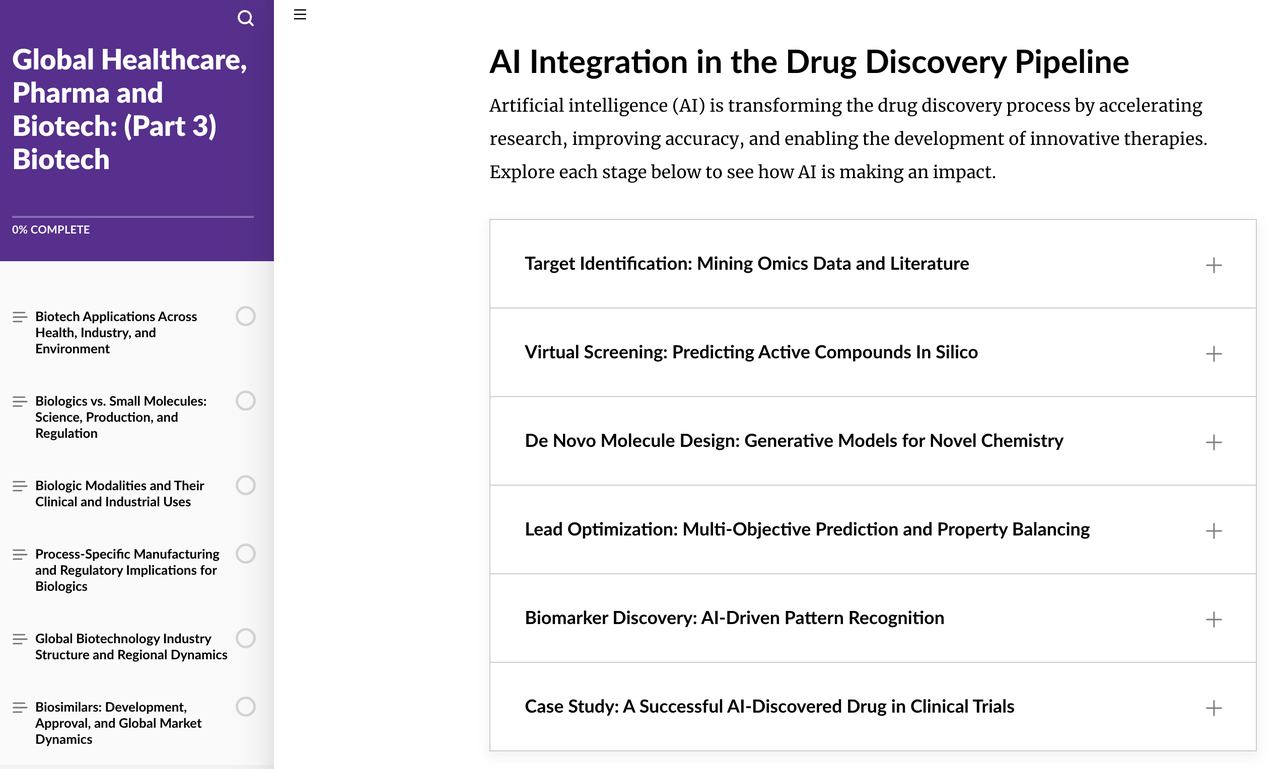
Task: Toggle completion circle for Process-Specific Manufacturing lesson
Action: coord(246,553)
